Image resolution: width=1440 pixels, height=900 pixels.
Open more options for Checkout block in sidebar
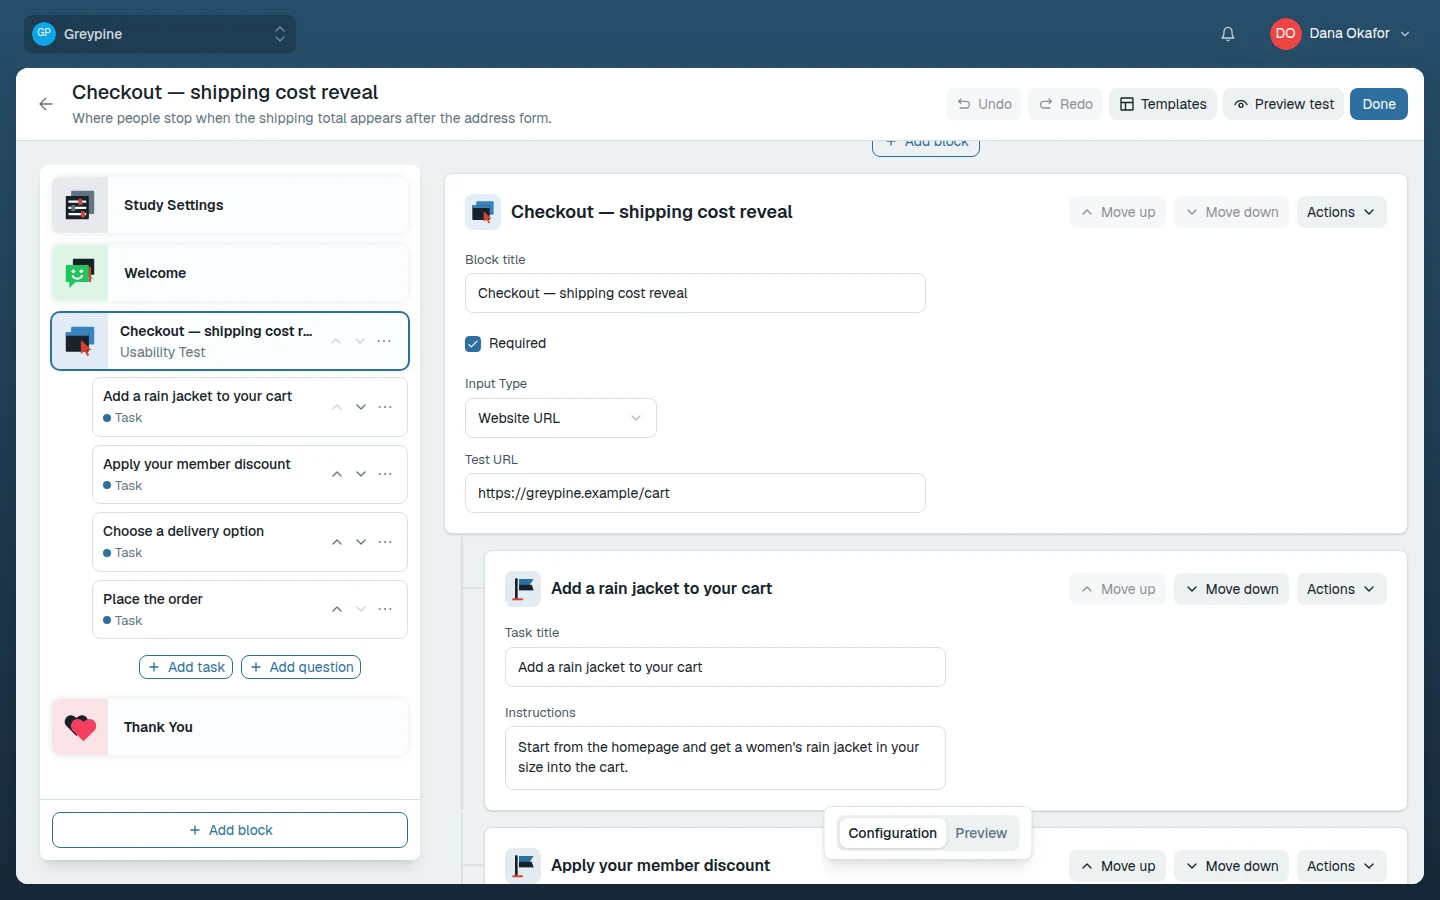tap(384, 341)
